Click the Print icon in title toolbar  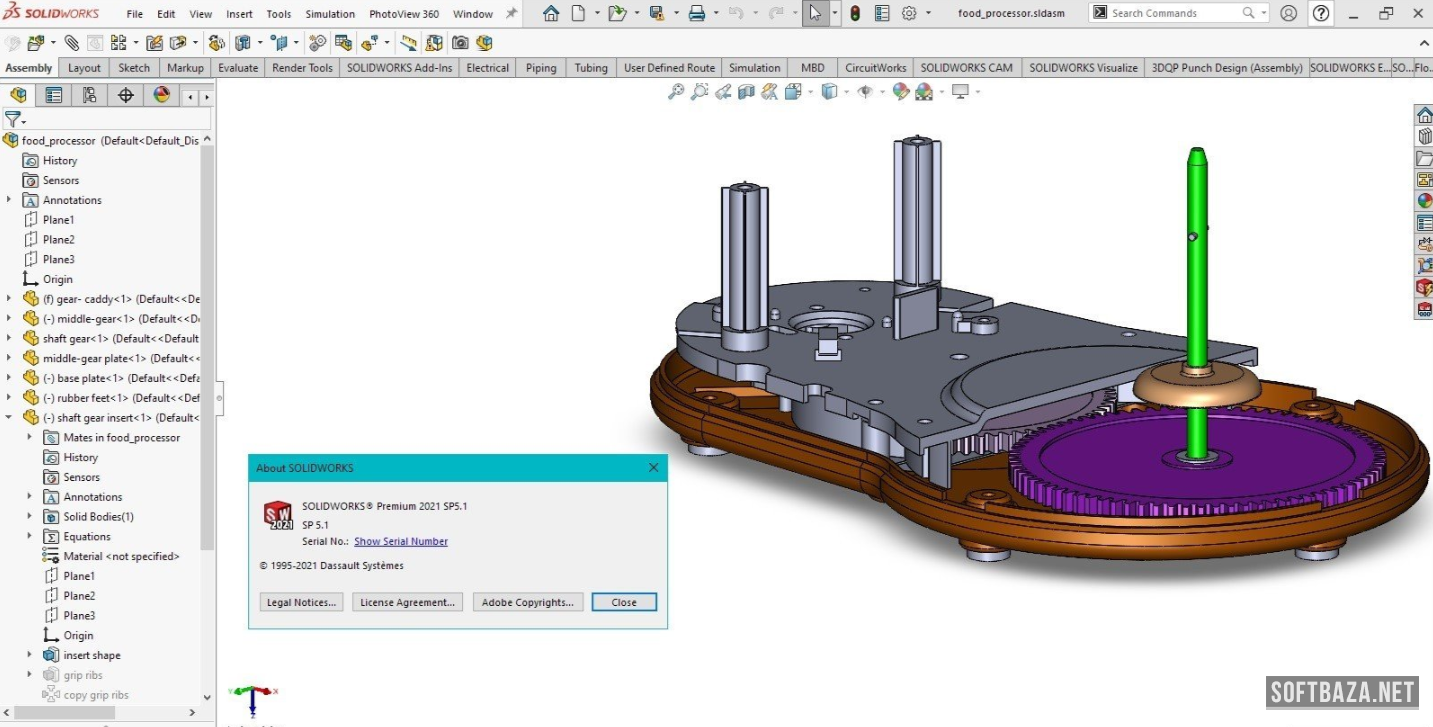tap(697, 13)
